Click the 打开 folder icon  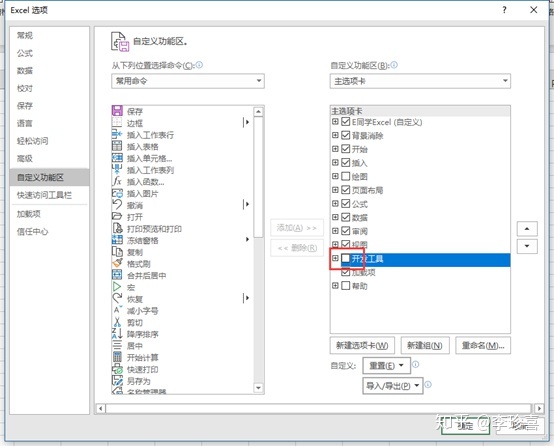coord(117,216)
